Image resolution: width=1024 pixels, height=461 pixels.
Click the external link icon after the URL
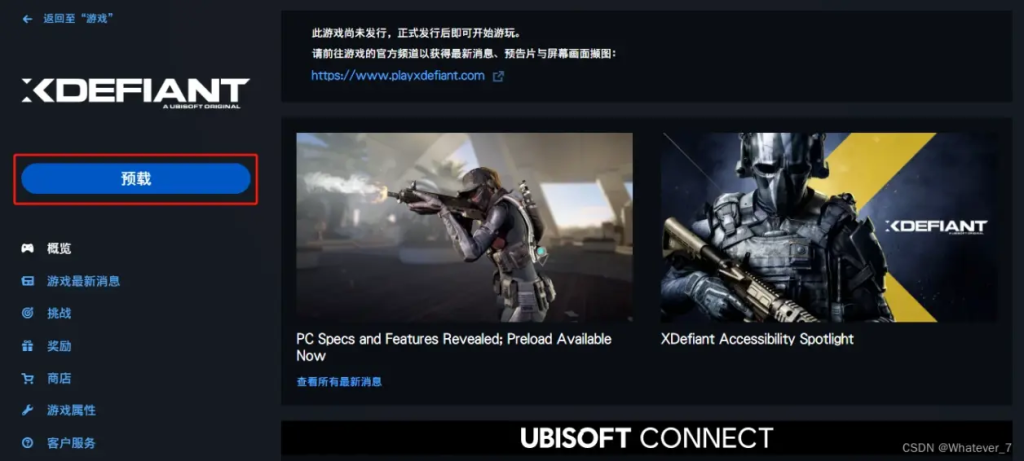(498, 76)
